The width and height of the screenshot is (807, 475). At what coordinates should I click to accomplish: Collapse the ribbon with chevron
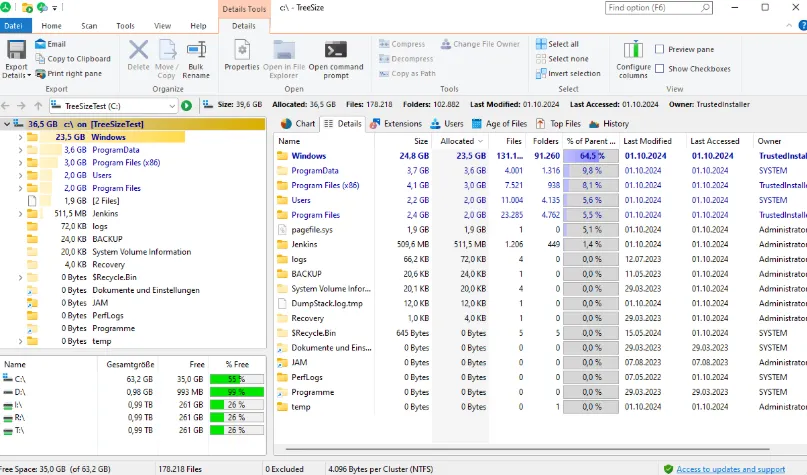click(x=789, y=25)
